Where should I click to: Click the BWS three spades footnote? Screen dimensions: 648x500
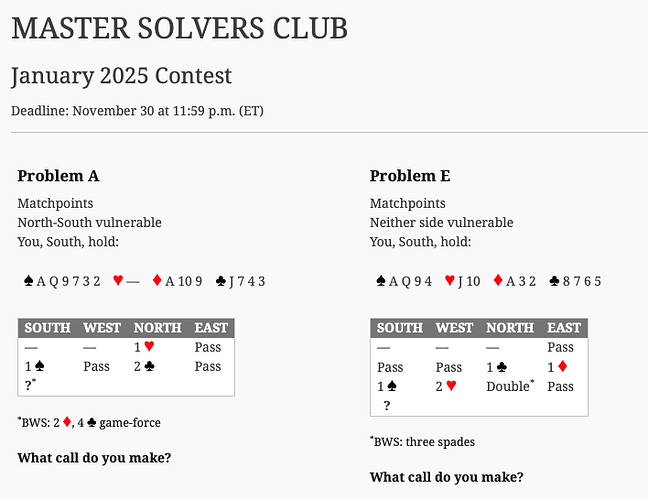(x=422, y=442)
